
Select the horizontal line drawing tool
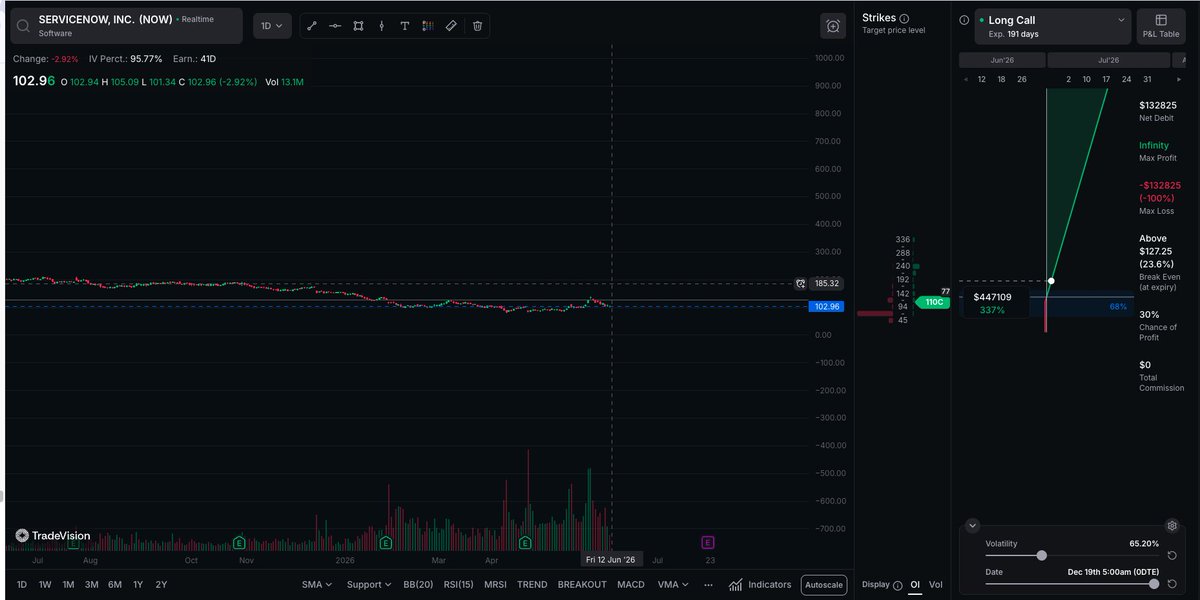(335, 26)
